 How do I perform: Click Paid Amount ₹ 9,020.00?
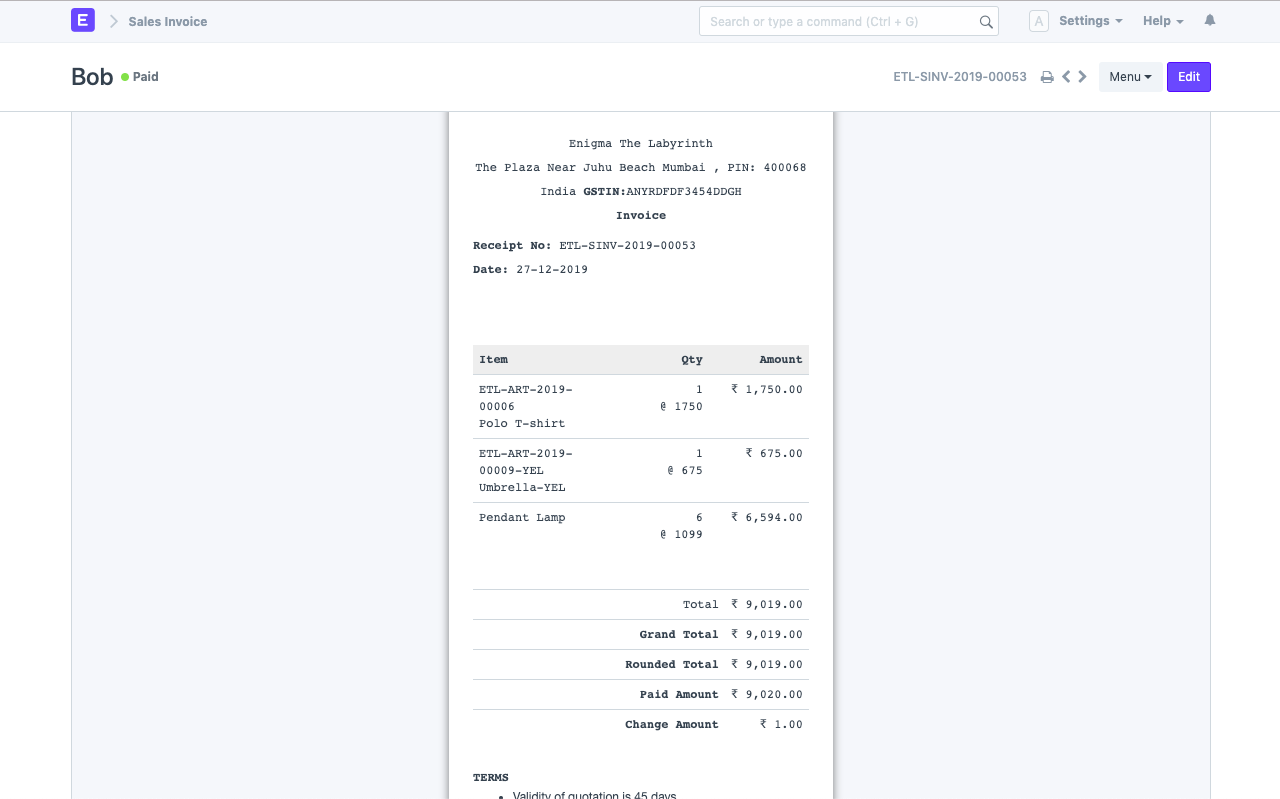(767, 695)
